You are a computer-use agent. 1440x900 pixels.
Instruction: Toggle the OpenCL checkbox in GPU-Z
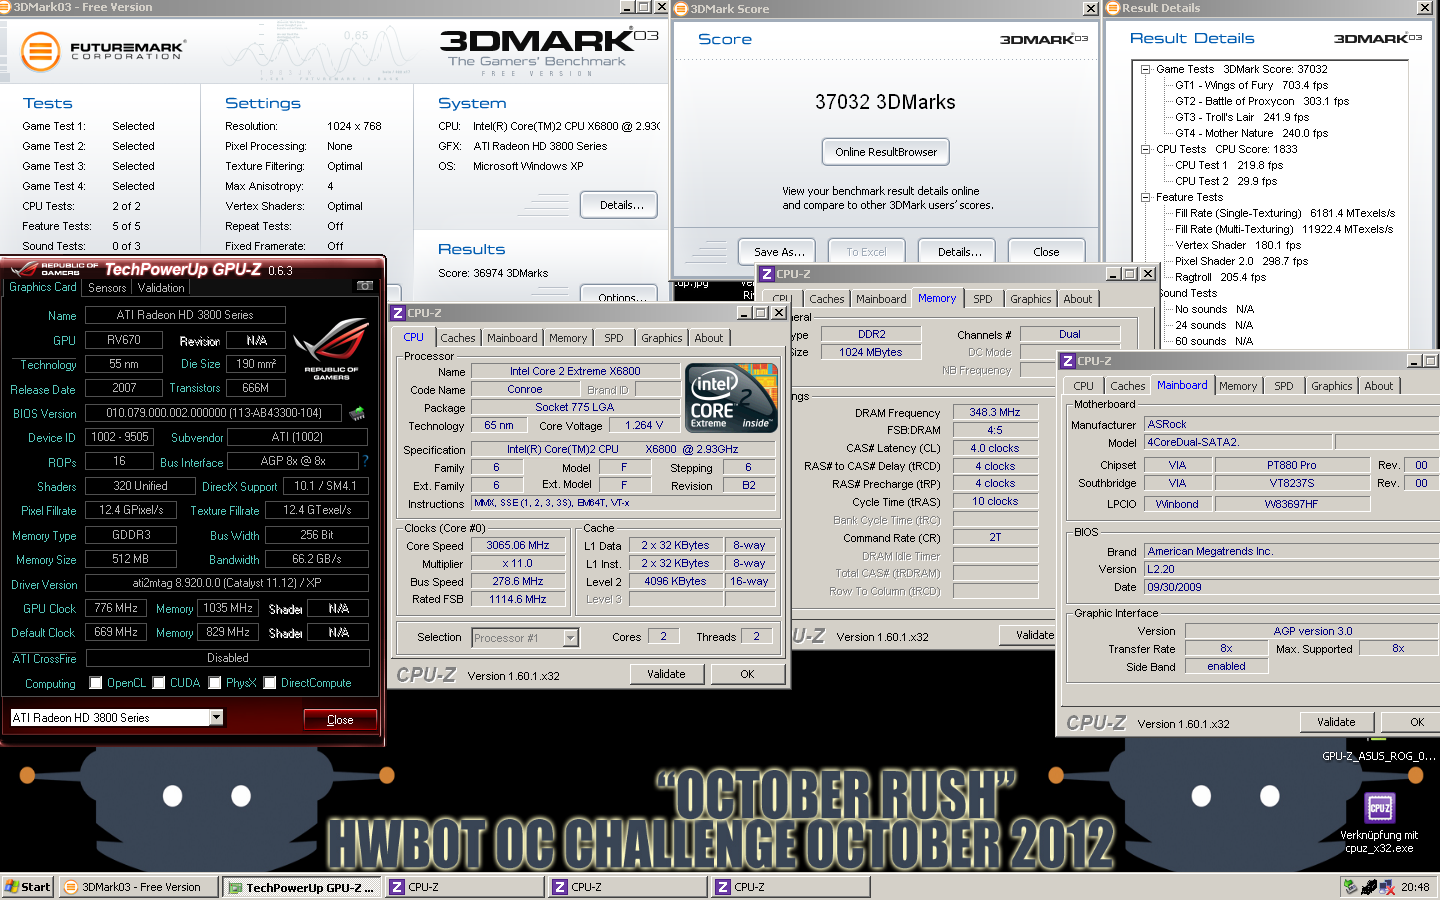click(x=96, y=683)
